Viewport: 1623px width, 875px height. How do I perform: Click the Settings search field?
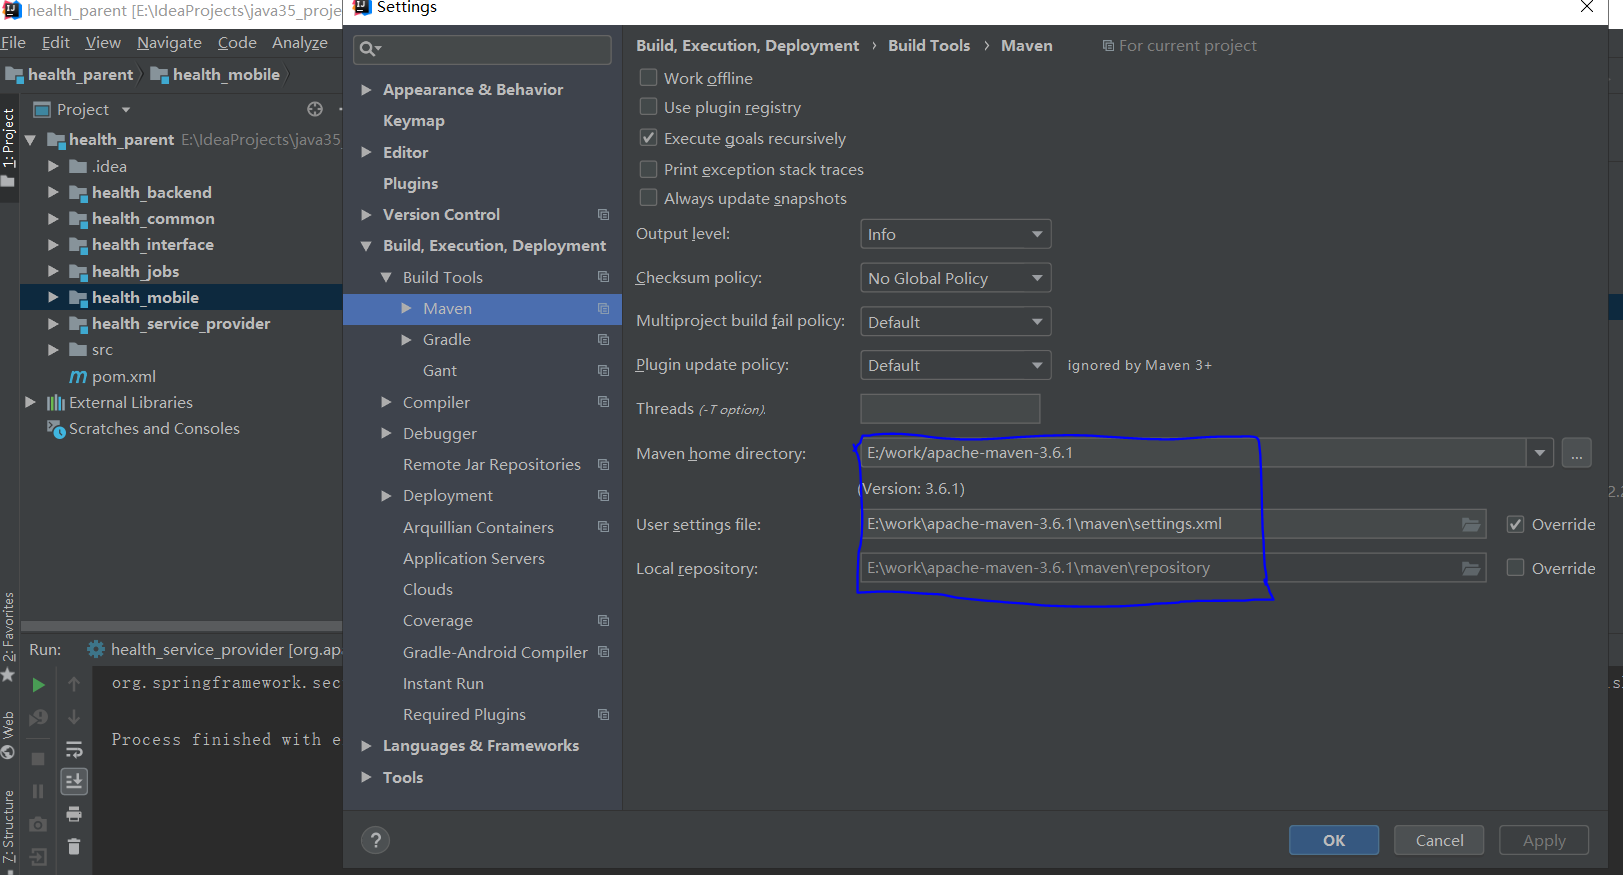482,49
